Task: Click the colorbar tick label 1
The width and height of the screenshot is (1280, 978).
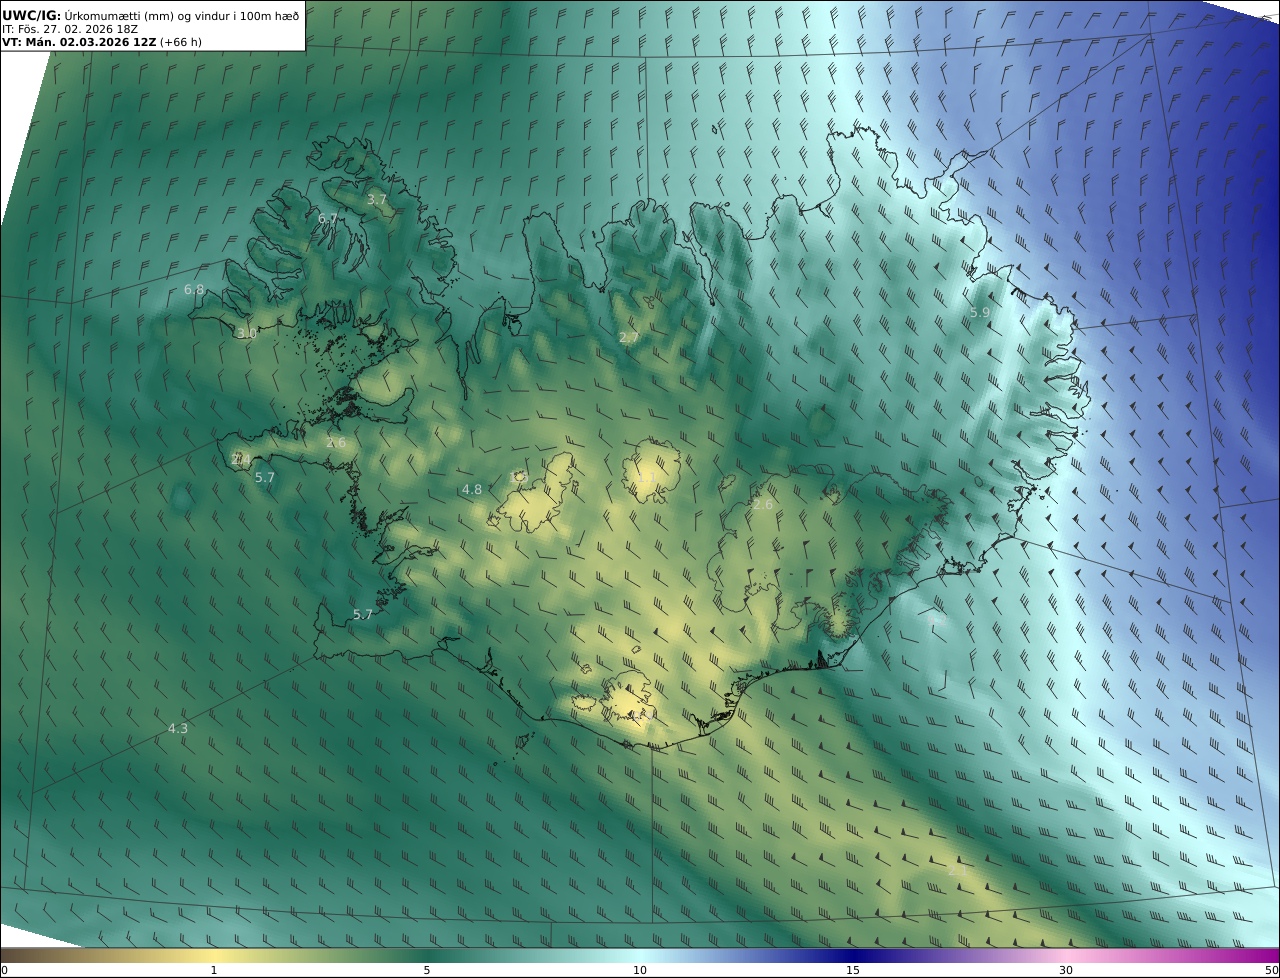Action: (213, 970)
